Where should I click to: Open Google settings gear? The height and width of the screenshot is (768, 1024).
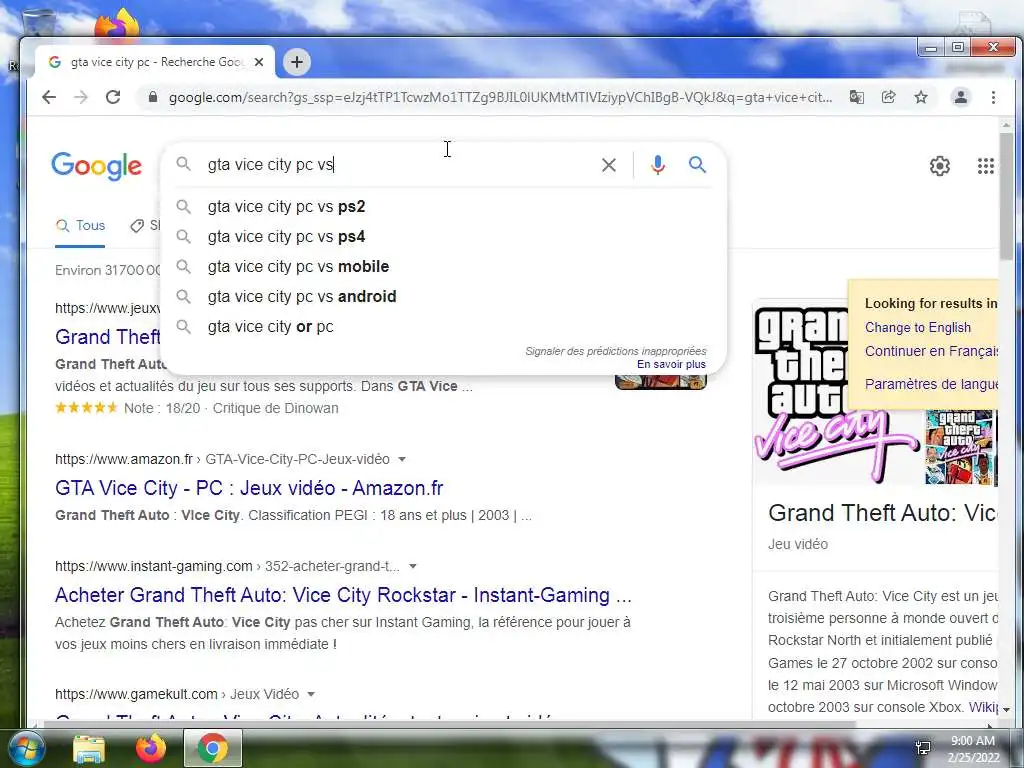[x=940, y=166]
